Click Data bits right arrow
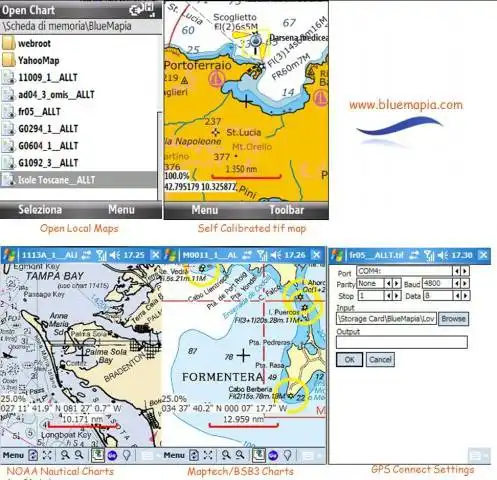Viewport: 497px width, 480px height. pos(466,296)
